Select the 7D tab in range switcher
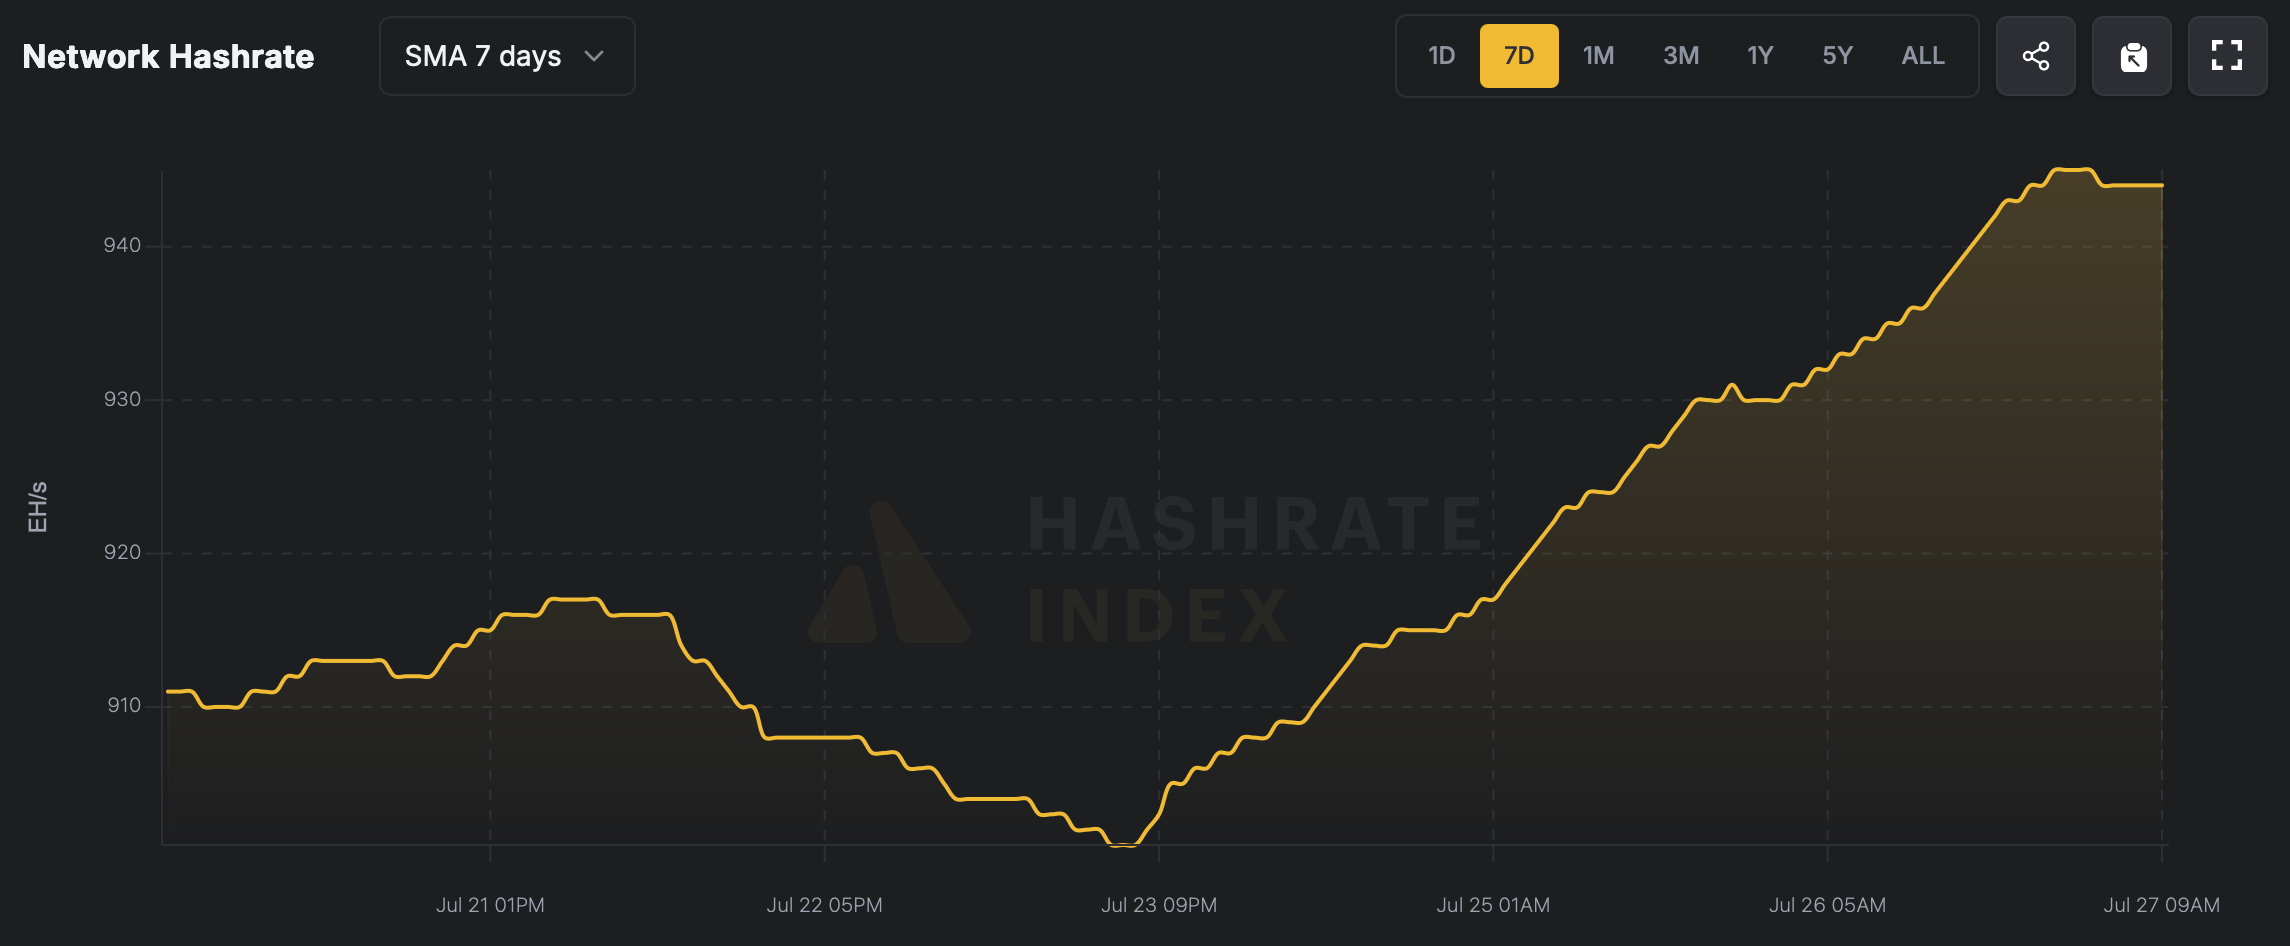 (x=1519, y=56)
